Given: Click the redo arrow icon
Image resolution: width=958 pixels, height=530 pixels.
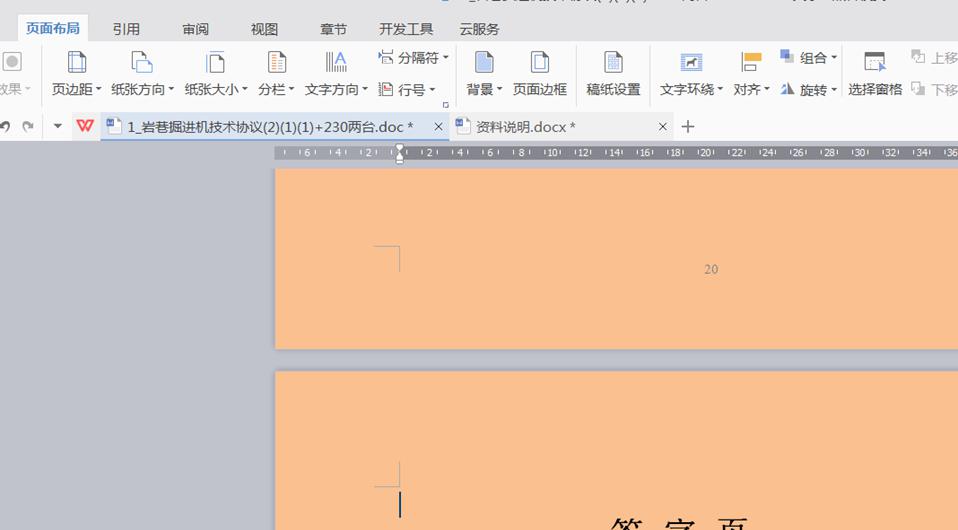Looking at the screenshot, I should tap(27, 127).
